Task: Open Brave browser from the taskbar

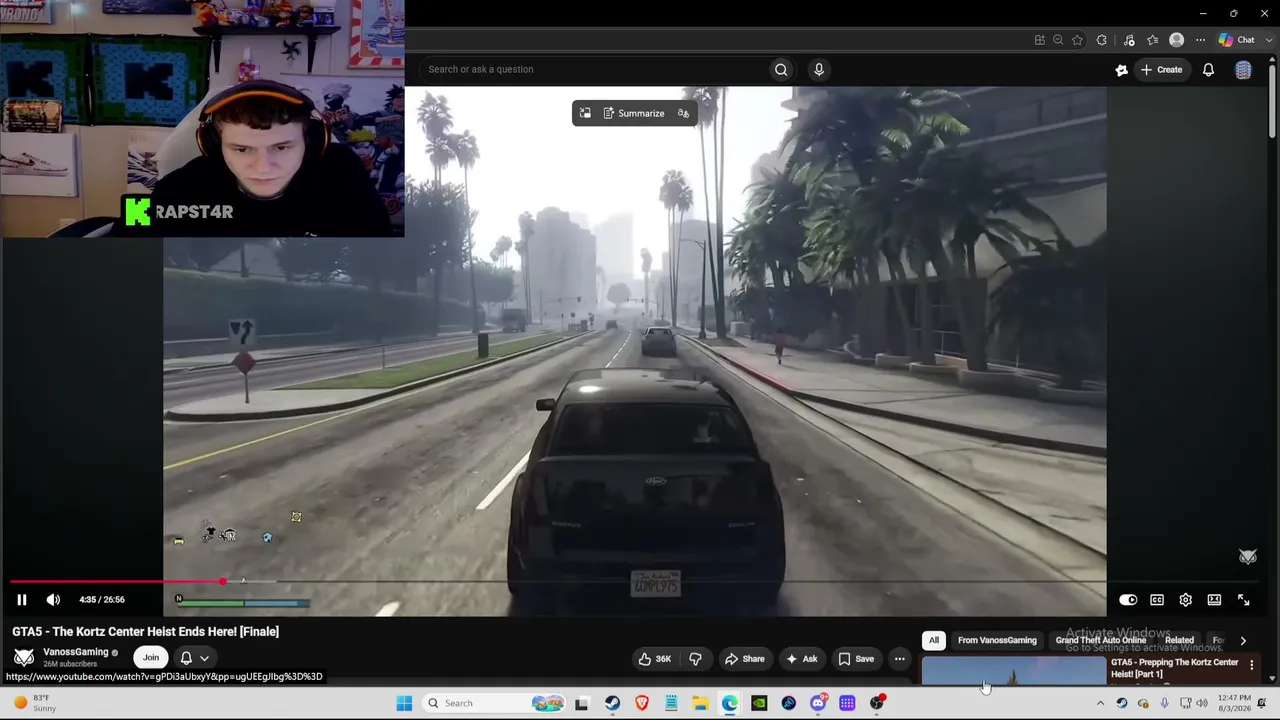Action: [642, 703]
